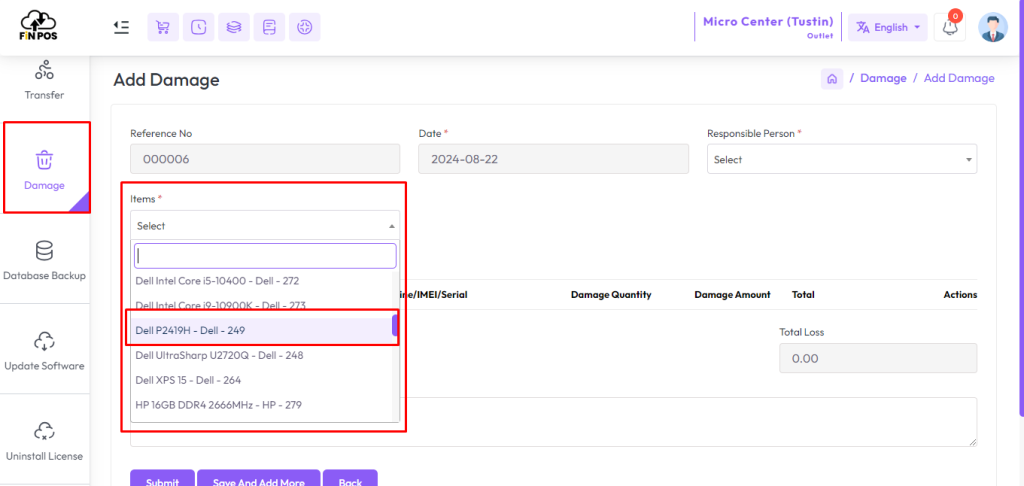Image resolution: width=1024 pixels, height=486 pixels.
Task: Click the clock shortcut icon in the toolbar
Action: pyautogui.click(x=199, y=27)
